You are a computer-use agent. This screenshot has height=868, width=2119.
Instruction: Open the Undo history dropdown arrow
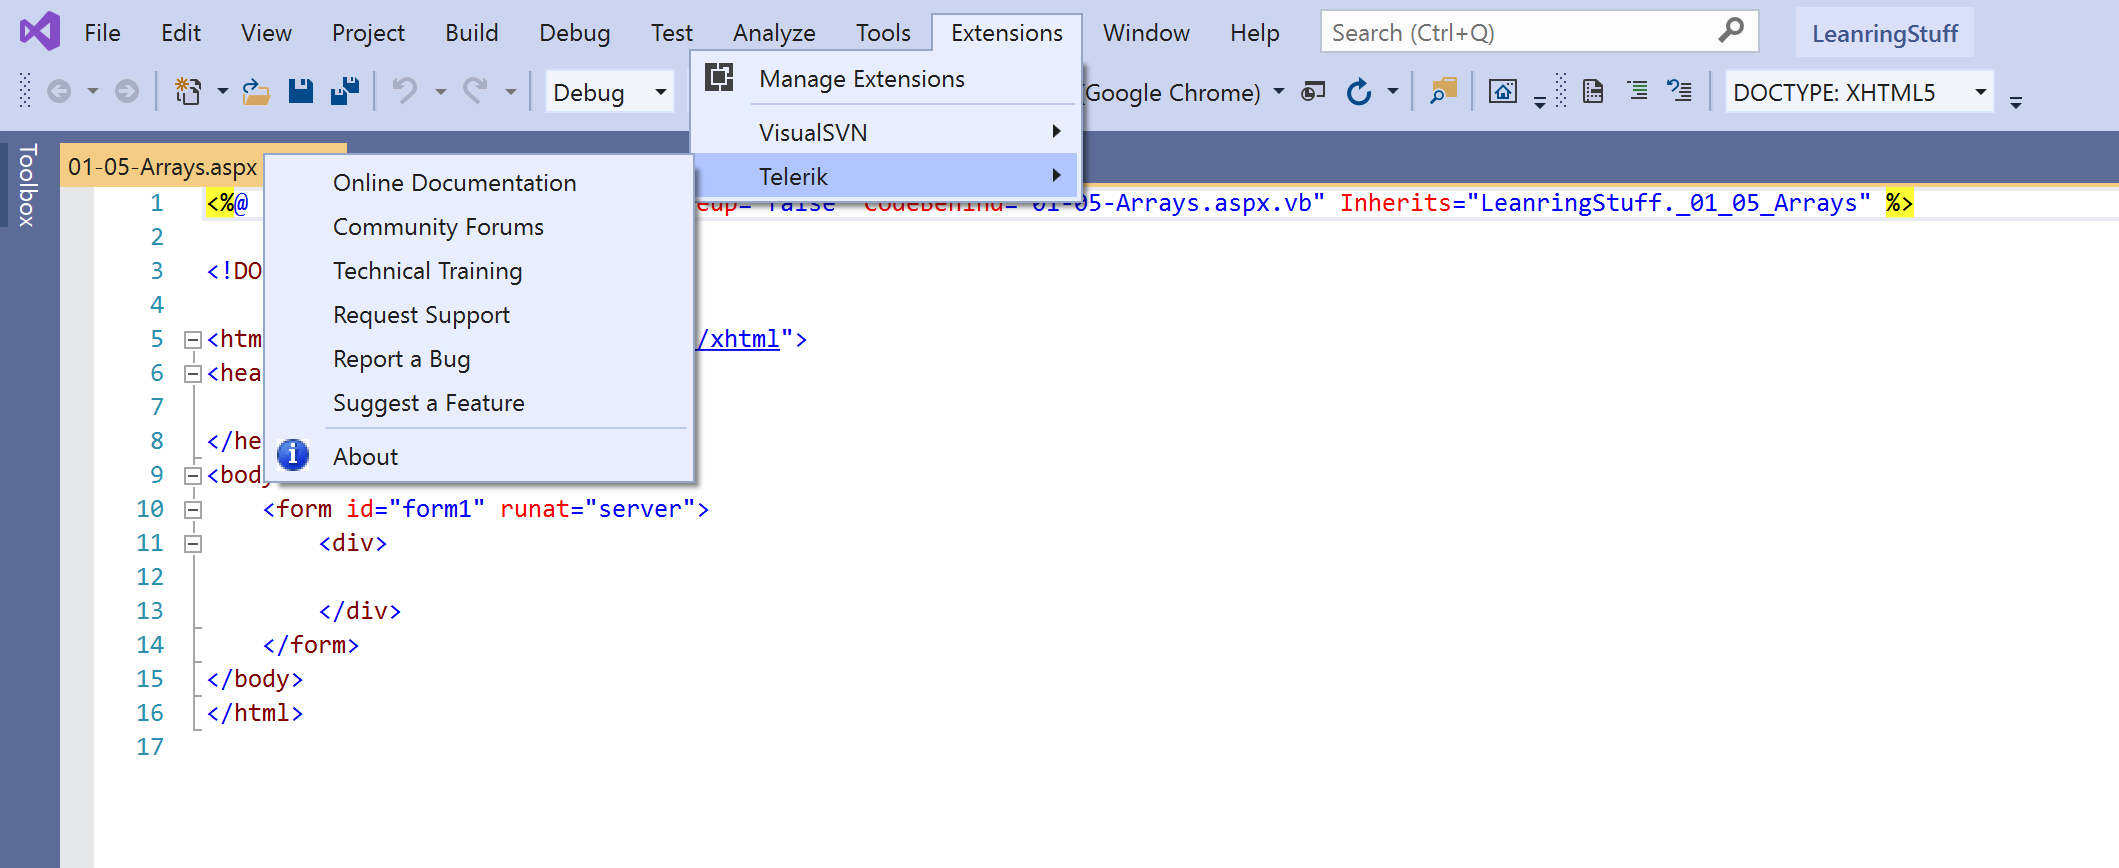click(x=440, y=92)
